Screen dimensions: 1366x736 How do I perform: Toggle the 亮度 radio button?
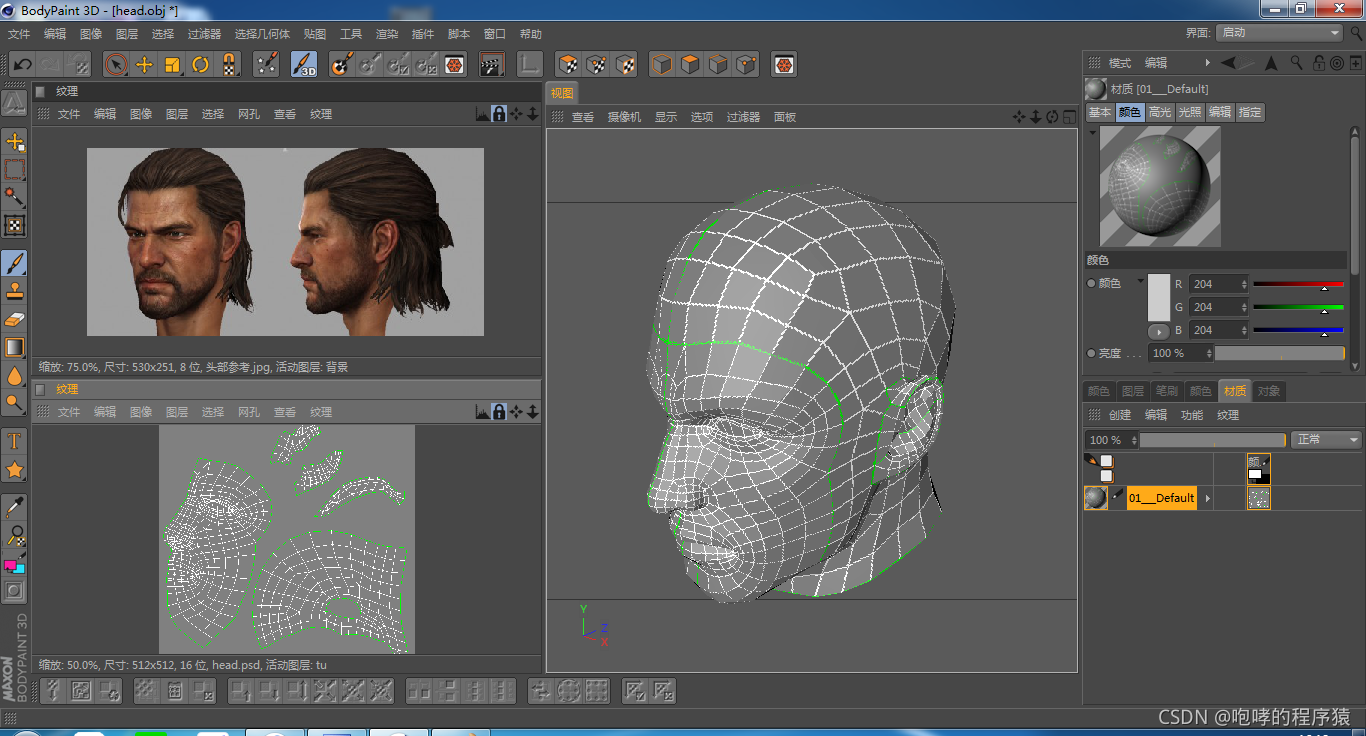point(1092,353)
